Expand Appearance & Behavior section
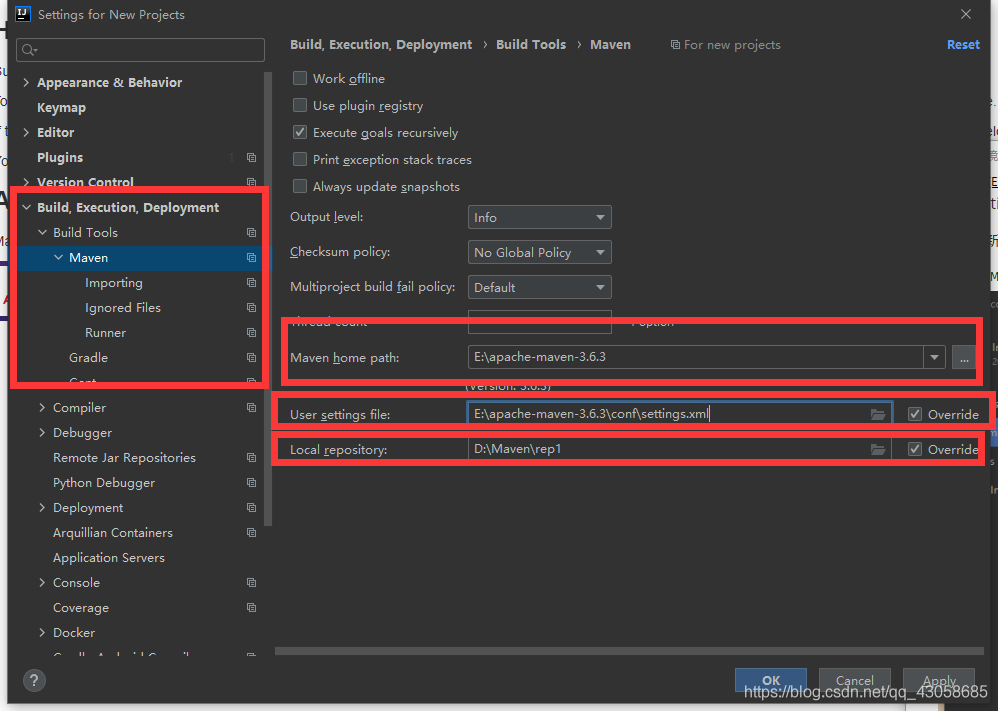 (x=26, y=82)
